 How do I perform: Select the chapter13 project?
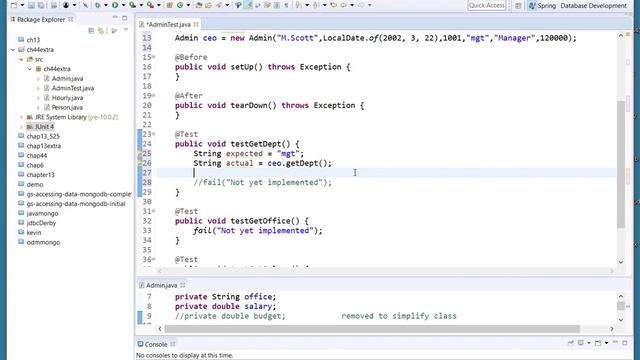click(40, 175)
